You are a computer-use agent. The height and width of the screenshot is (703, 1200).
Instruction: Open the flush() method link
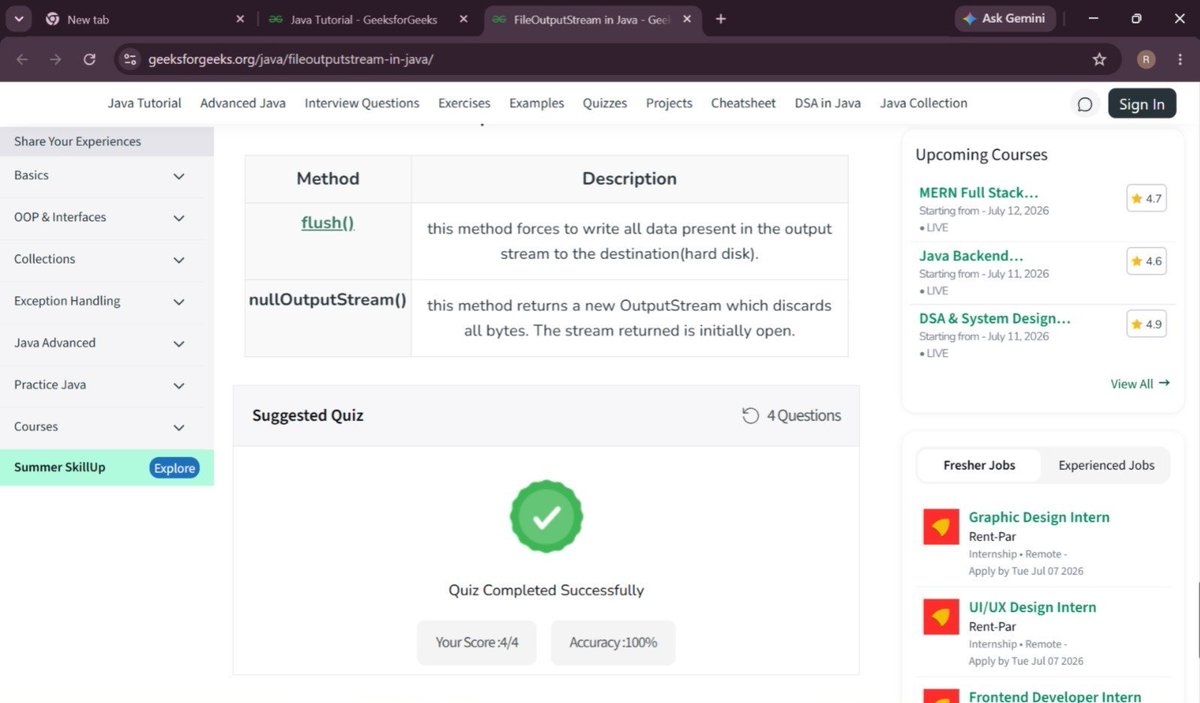(x=328, y=223)
